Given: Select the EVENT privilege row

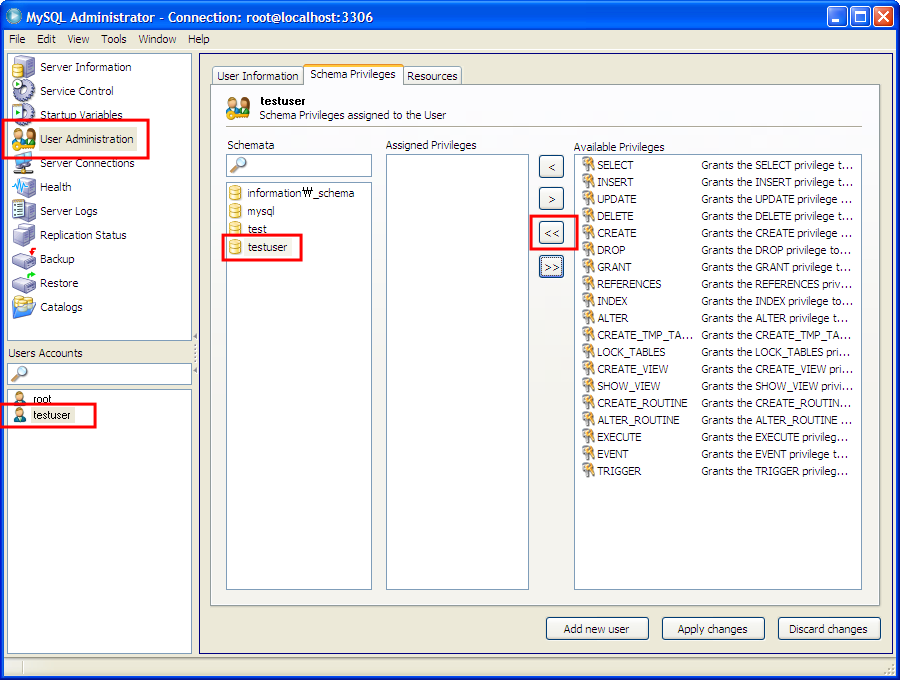Looking at the screenshot, I should coord(717,454).
